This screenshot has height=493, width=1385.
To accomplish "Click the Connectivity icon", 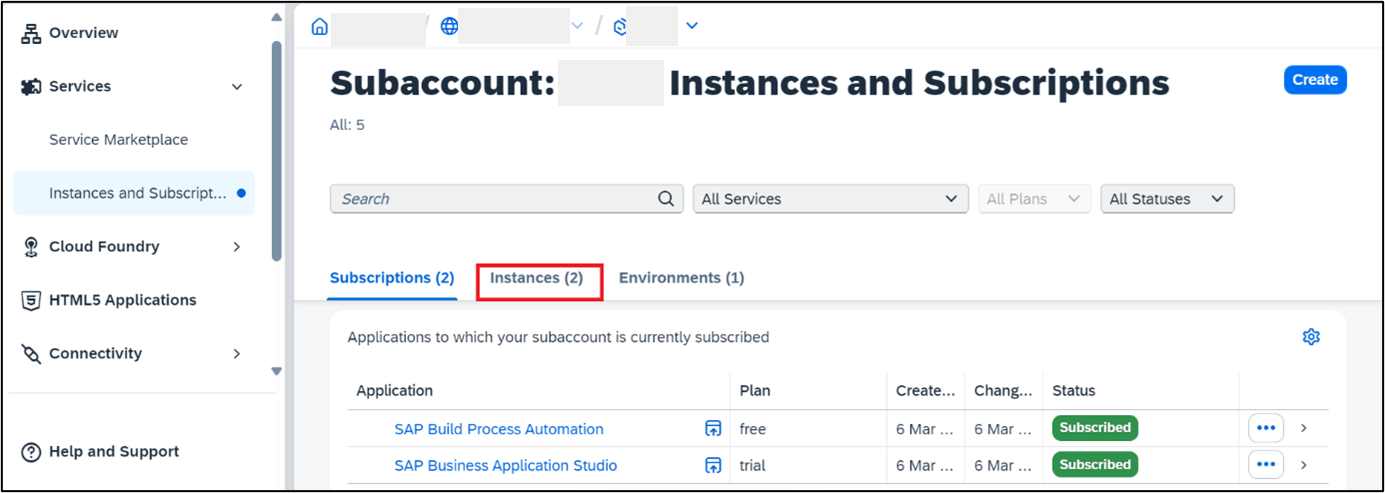I will coord(31,354).
